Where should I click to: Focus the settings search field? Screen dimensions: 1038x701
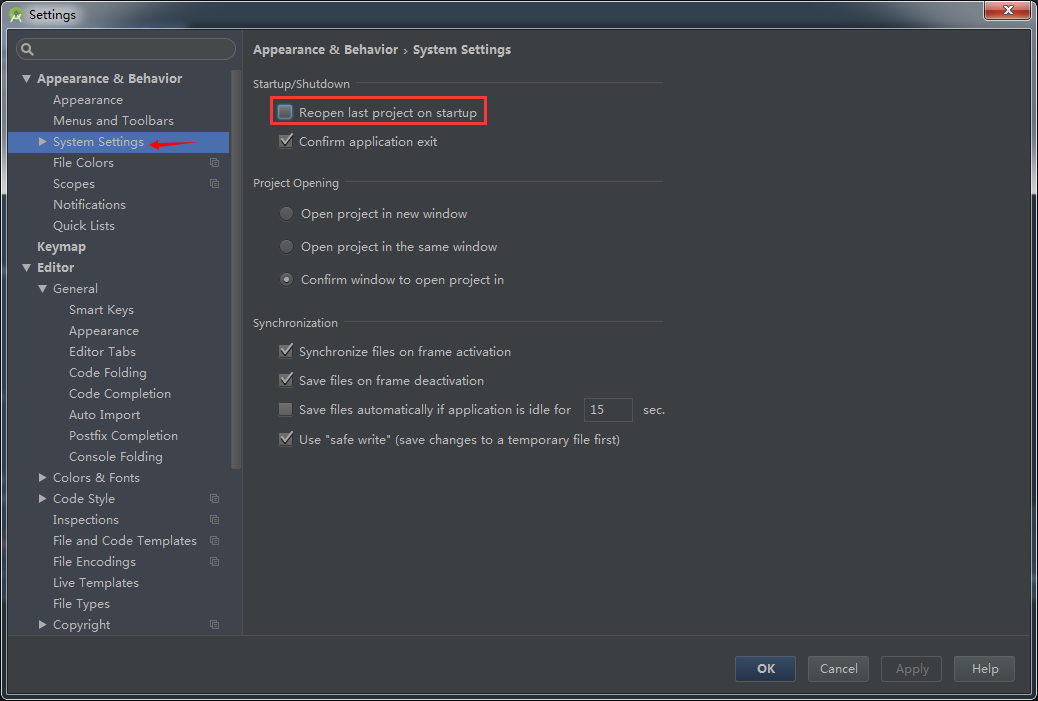[x=126, y=49]
